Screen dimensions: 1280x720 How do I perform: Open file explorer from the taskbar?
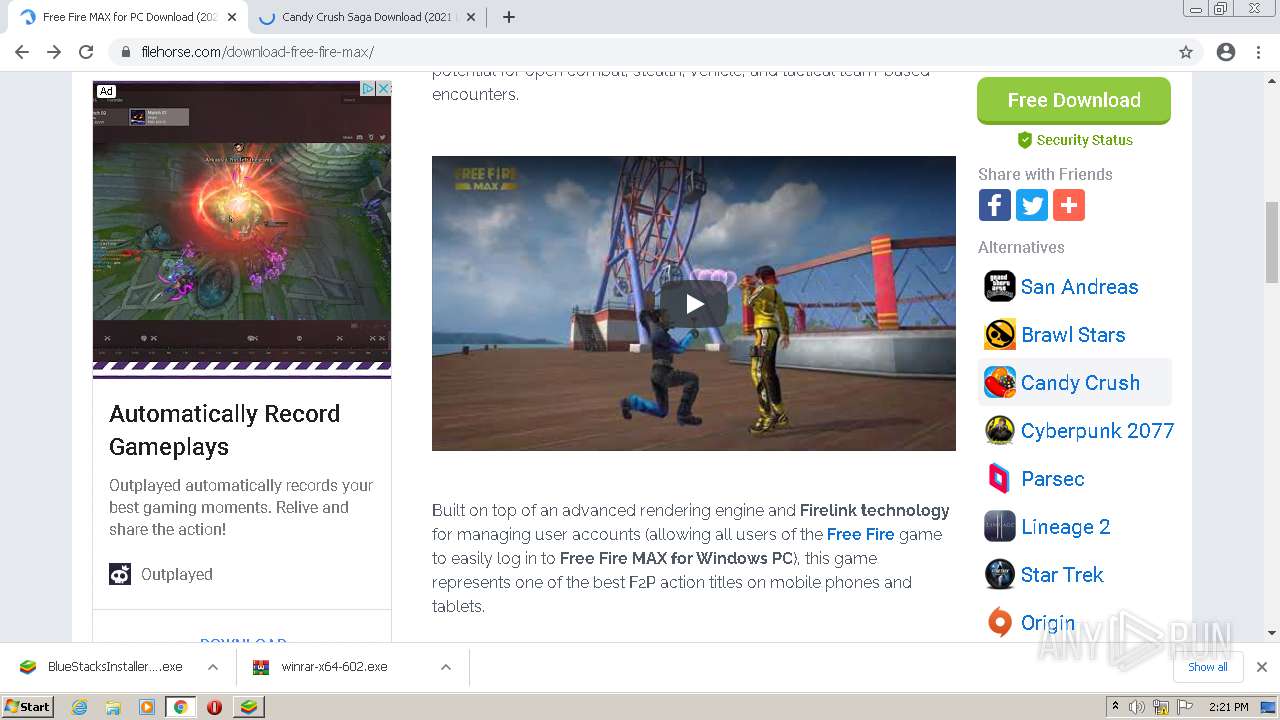[113, 707]
